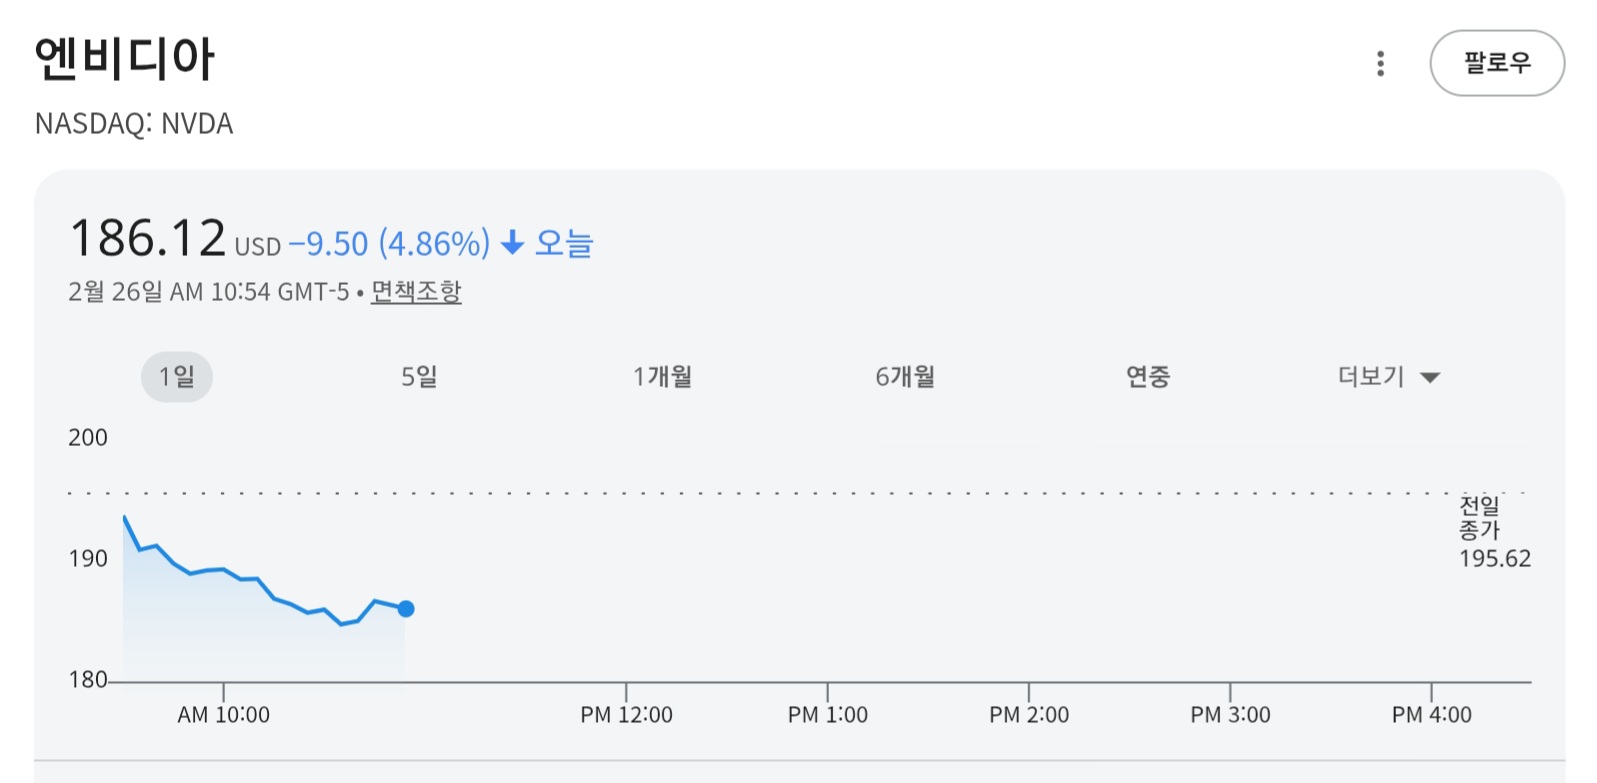The image size is (1597, 783).
Task: Click the 전일 종가 195.62 label
Action: [x=1493, y=533]
